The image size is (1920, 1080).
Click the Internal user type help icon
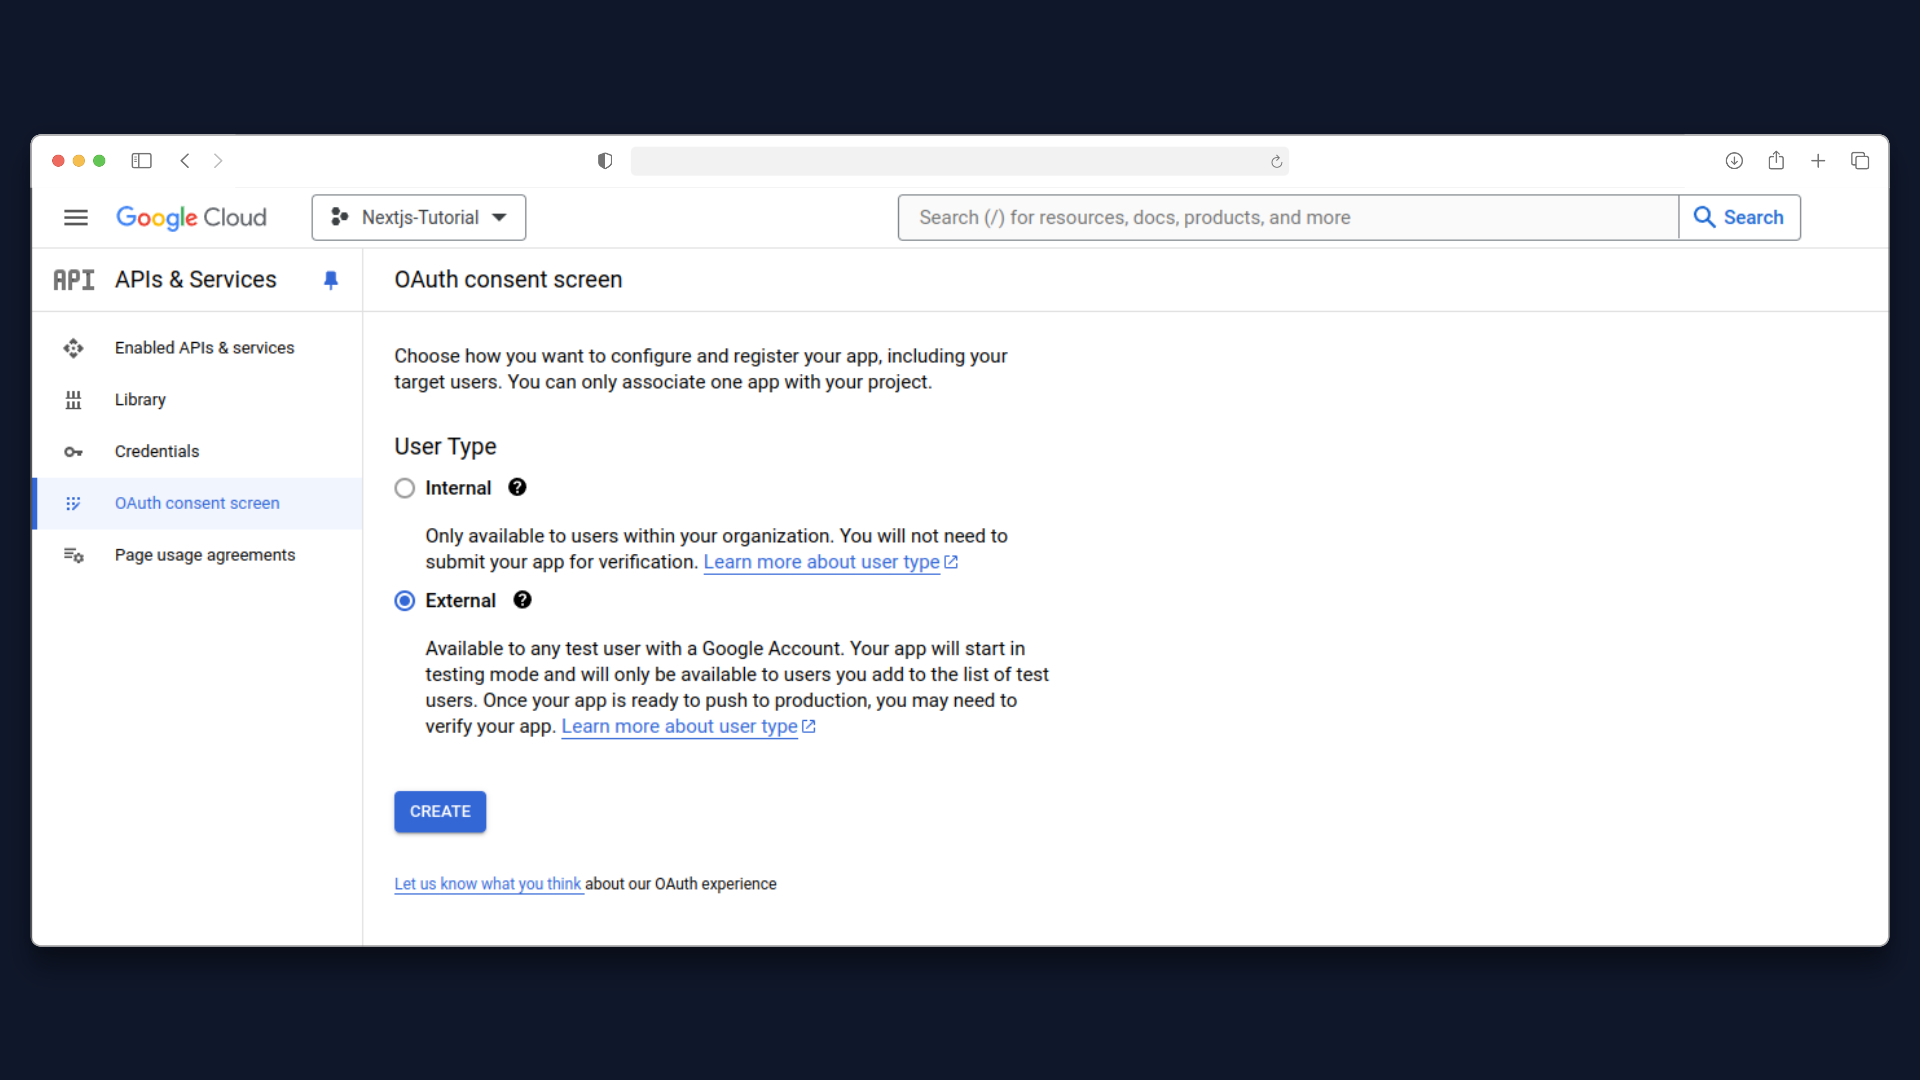point(517,487)
